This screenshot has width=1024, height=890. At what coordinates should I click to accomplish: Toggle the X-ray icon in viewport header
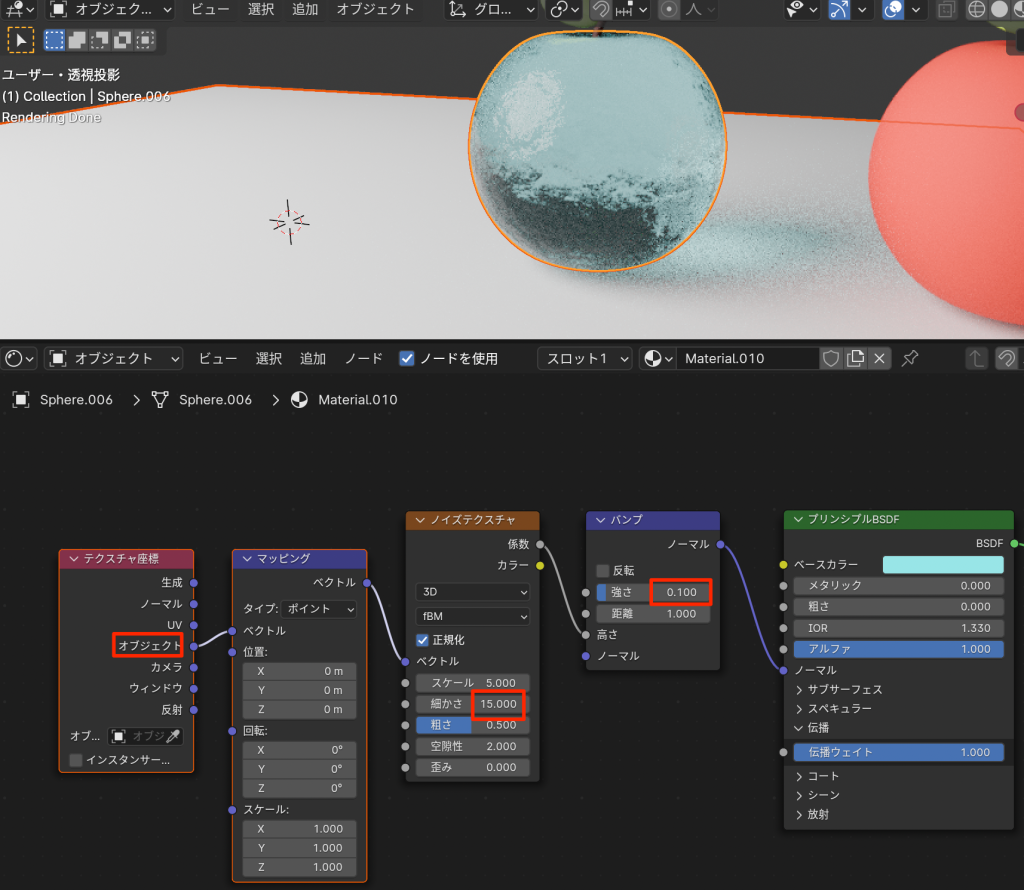(945, 10)
